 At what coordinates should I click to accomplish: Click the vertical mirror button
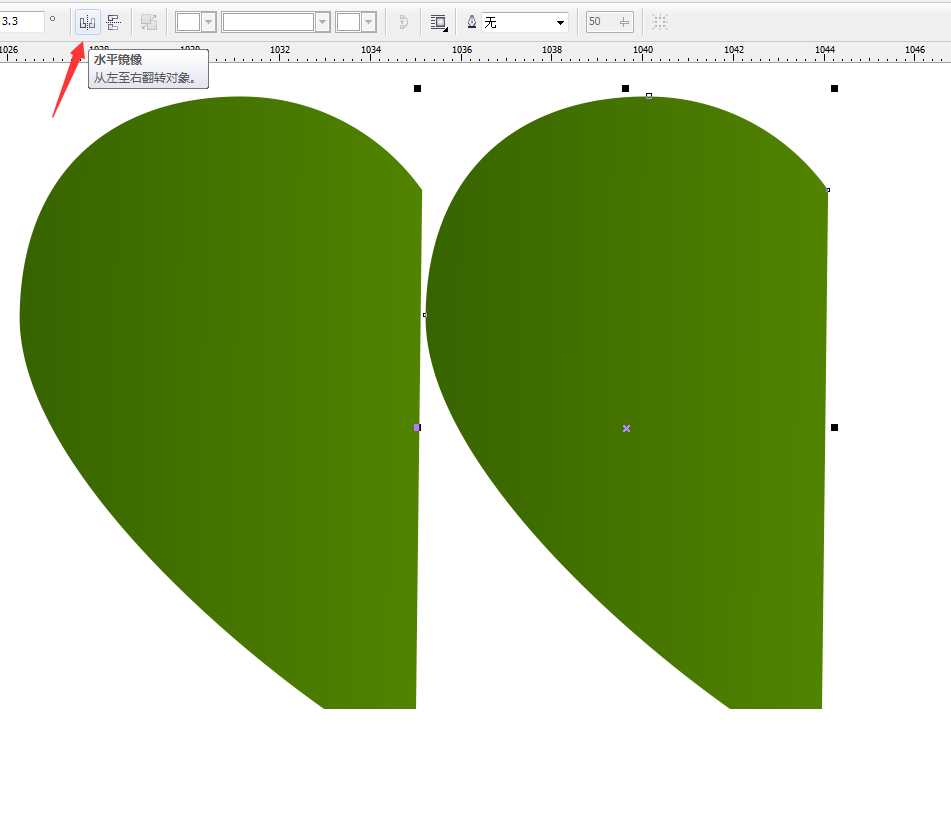(x=113, y=22)
